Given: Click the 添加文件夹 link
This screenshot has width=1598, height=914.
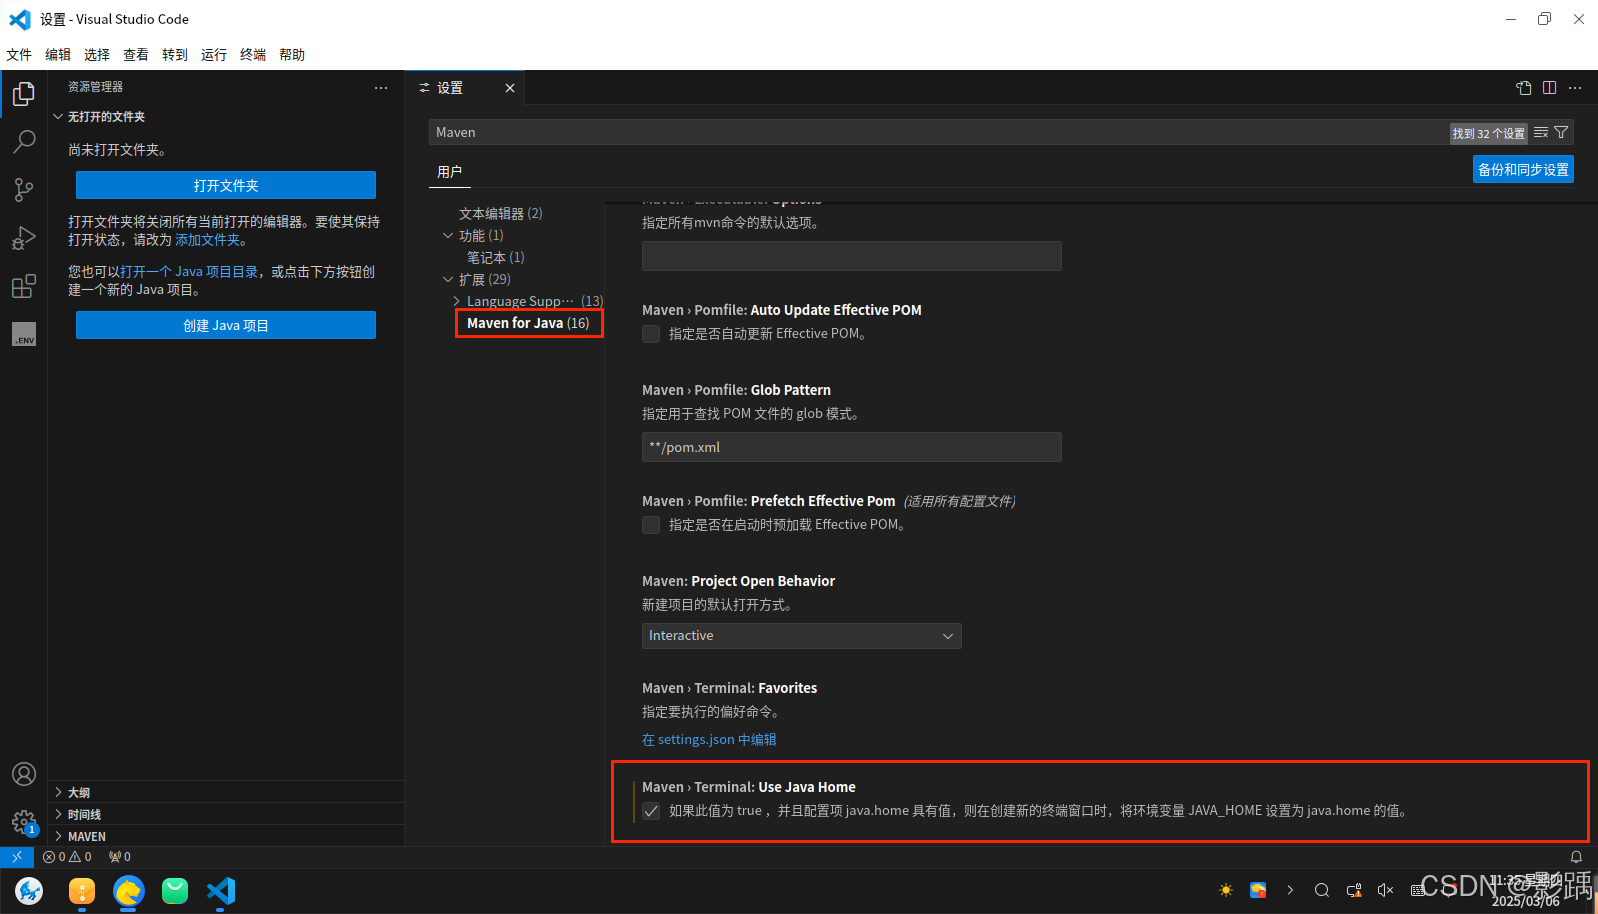Looking at the screenshot, I should click(208, 240).
